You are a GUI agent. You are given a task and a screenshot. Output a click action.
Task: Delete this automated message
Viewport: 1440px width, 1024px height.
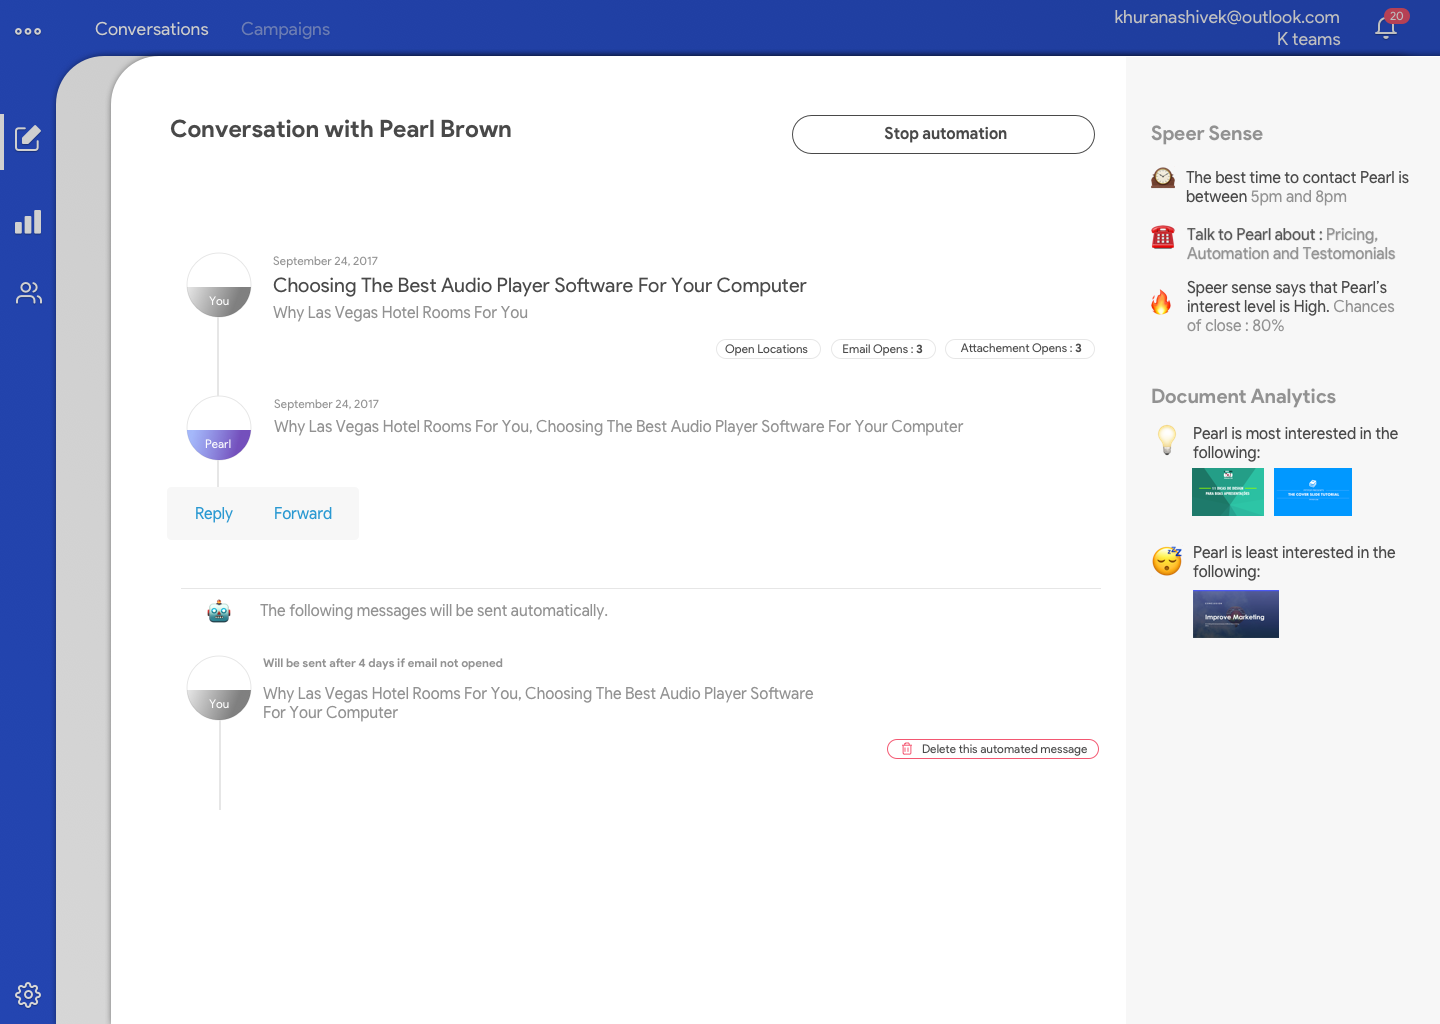coord(993,749)
